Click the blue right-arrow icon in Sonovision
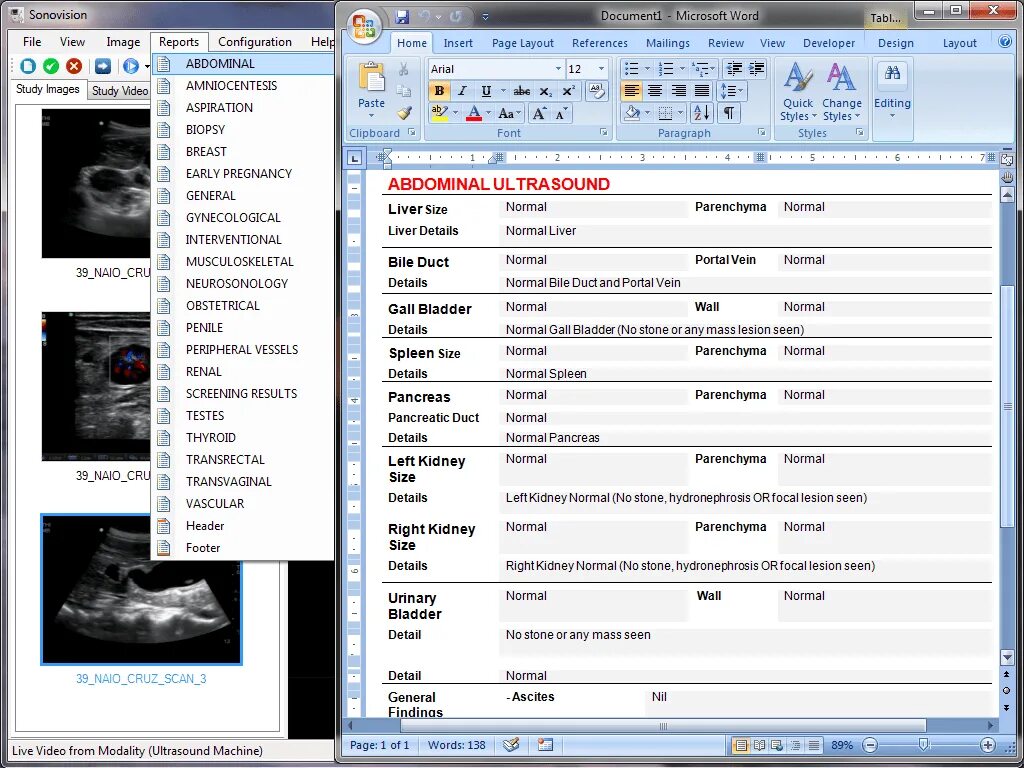Screen dimensions: 1024x768 coord(103,66)
